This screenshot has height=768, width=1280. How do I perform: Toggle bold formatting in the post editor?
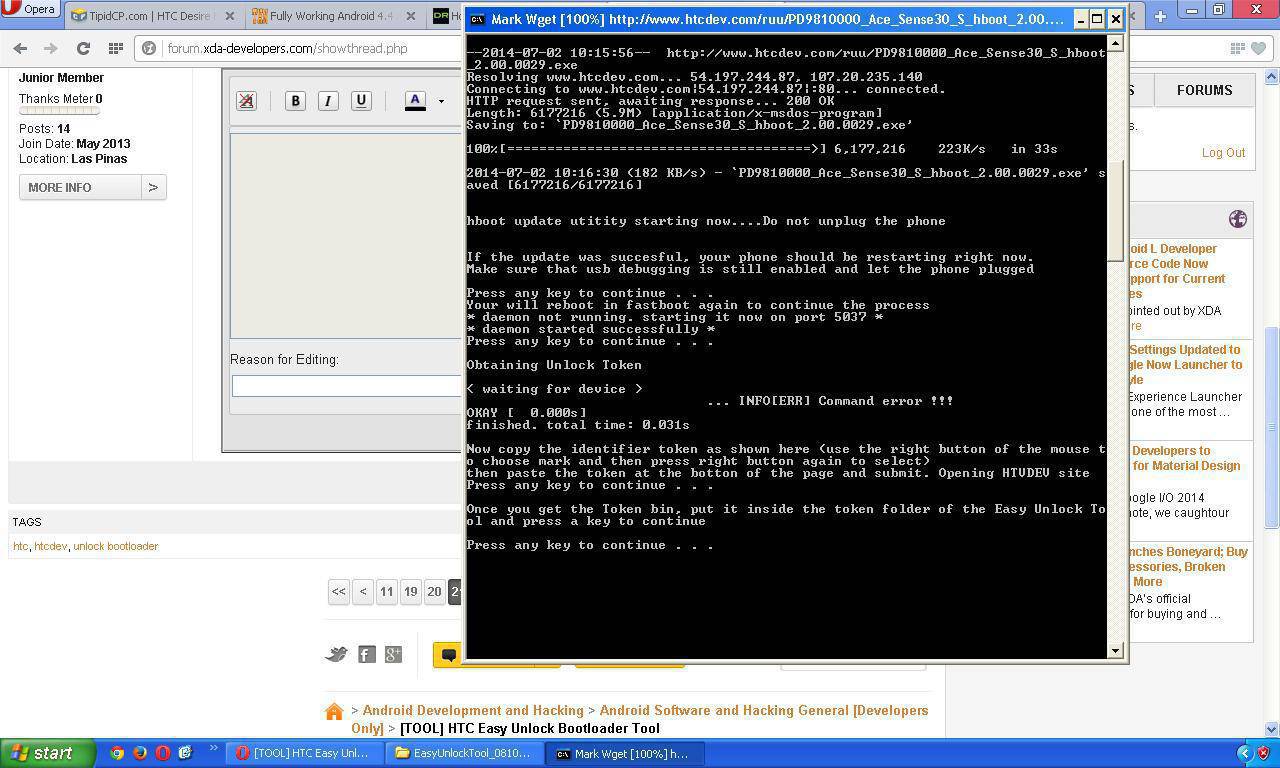295,100
